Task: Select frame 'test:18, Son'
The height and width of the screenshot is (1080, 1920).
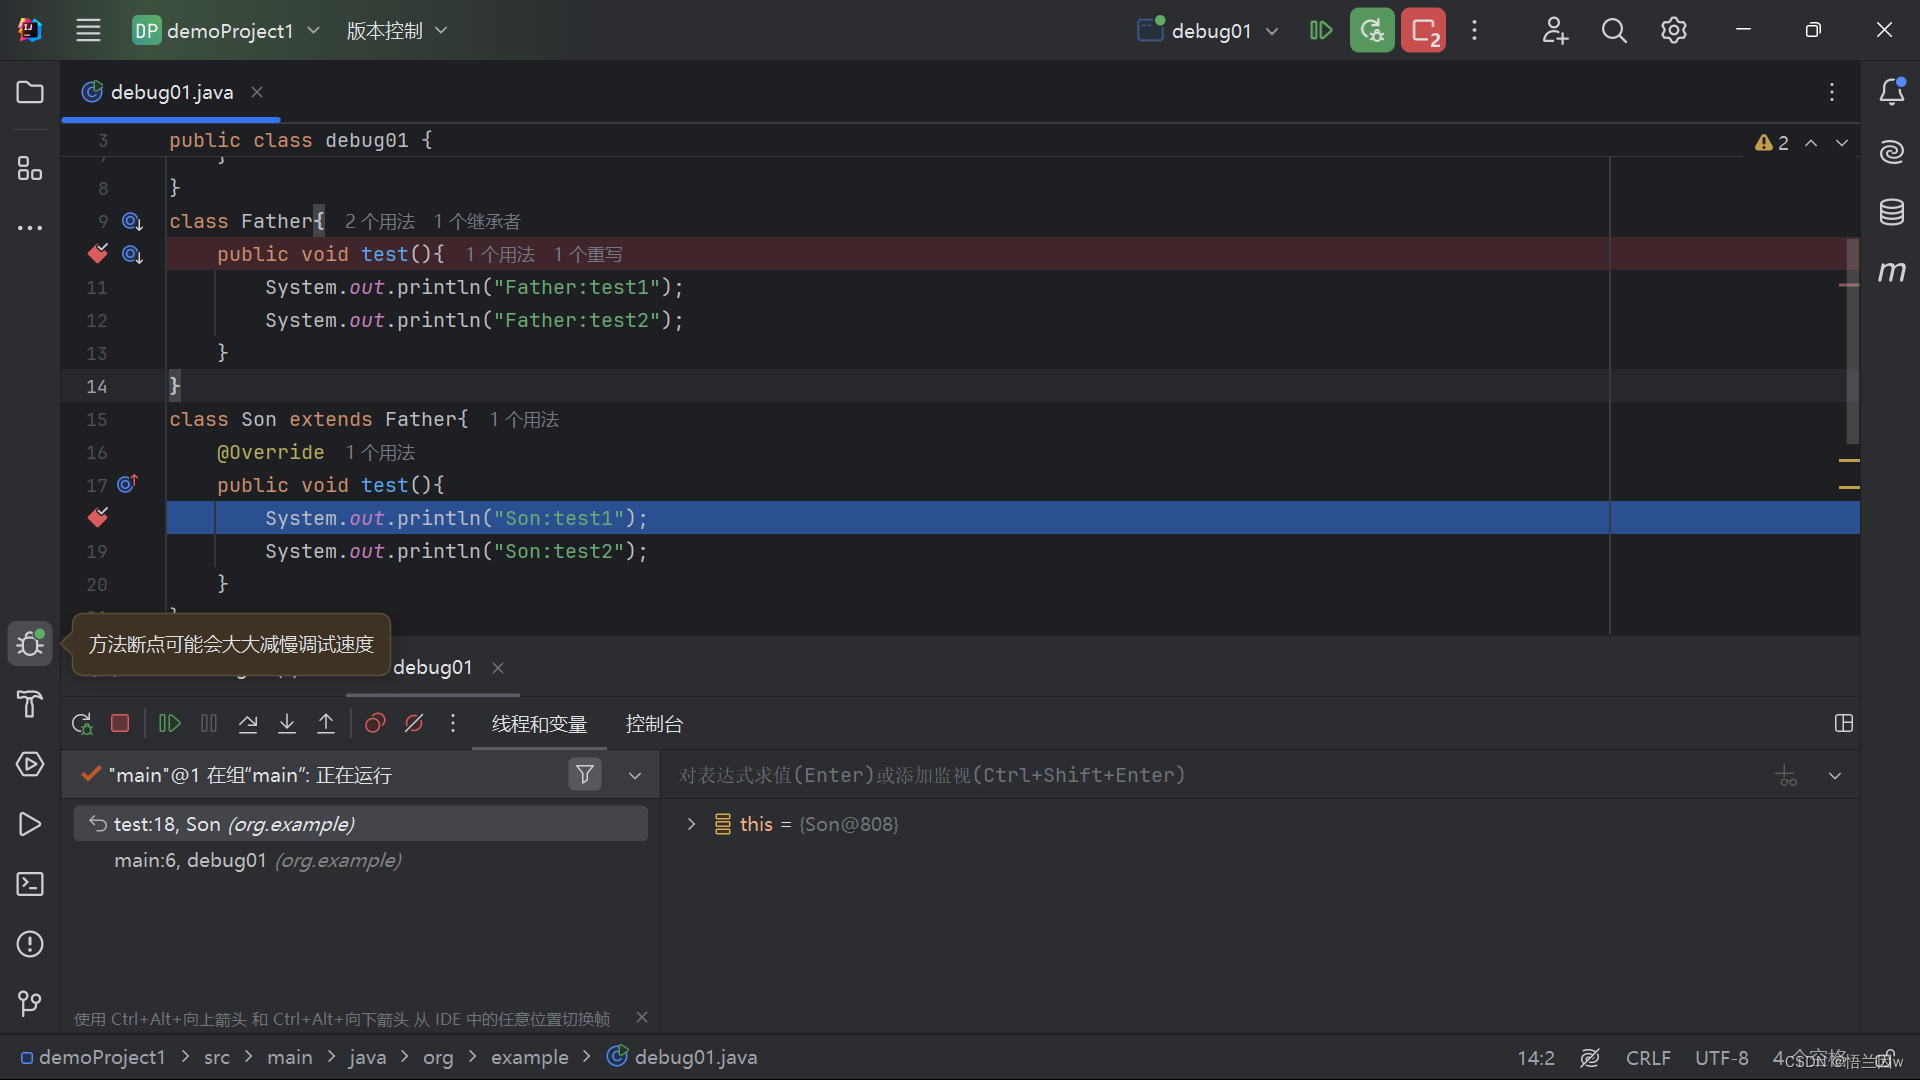Action: [360, 824]
